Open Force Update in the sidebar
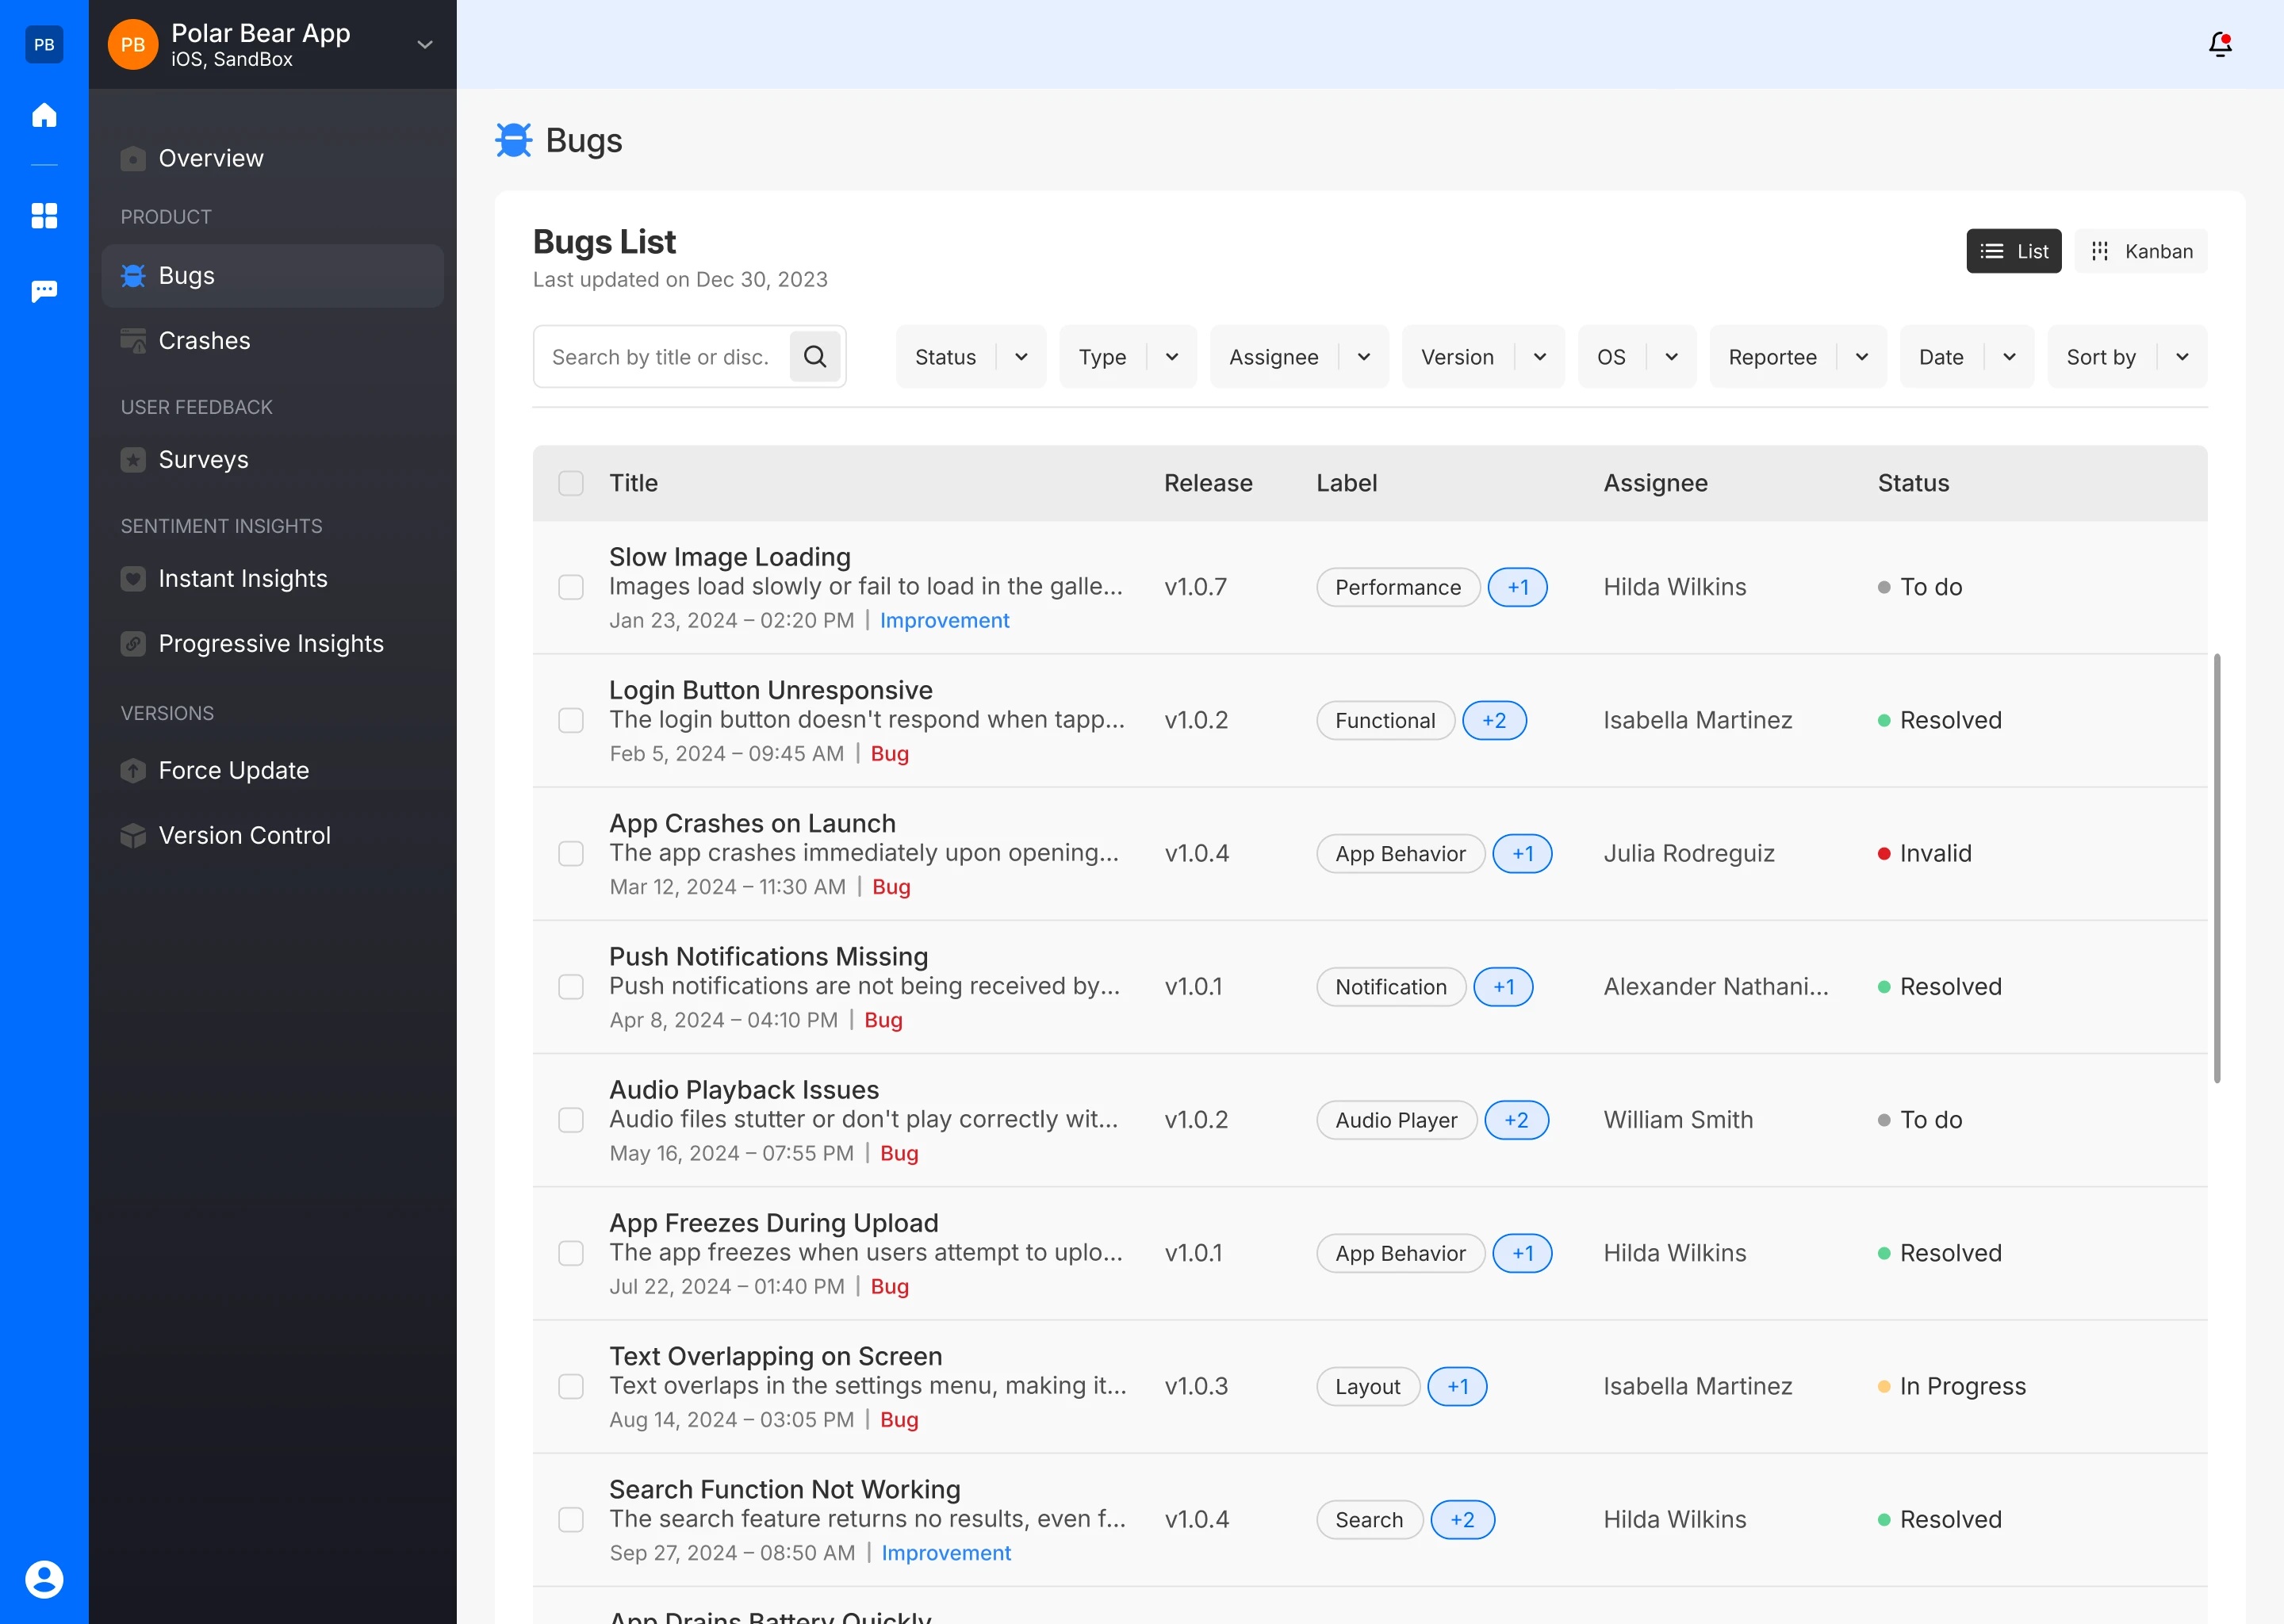This screenshot has height=1624, width=2284. [x=272, y=771]
